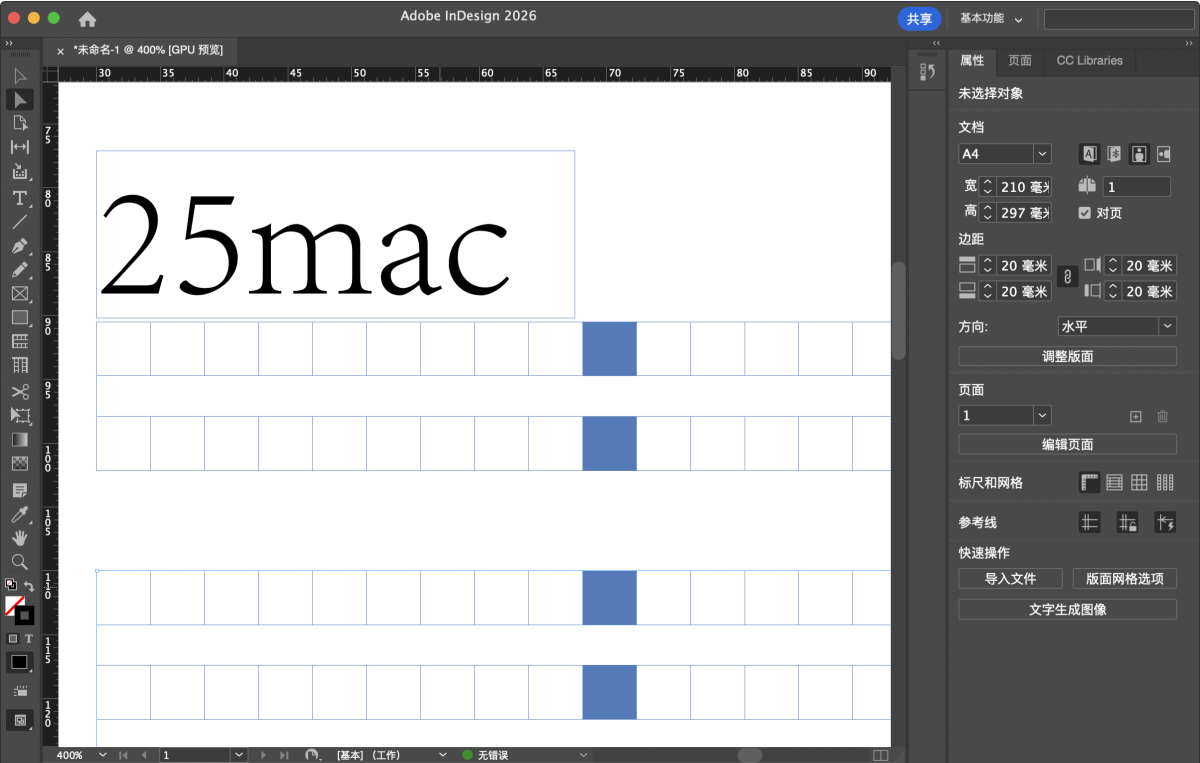
Task: Click the add new page icon
Action: click(1135, 416)
